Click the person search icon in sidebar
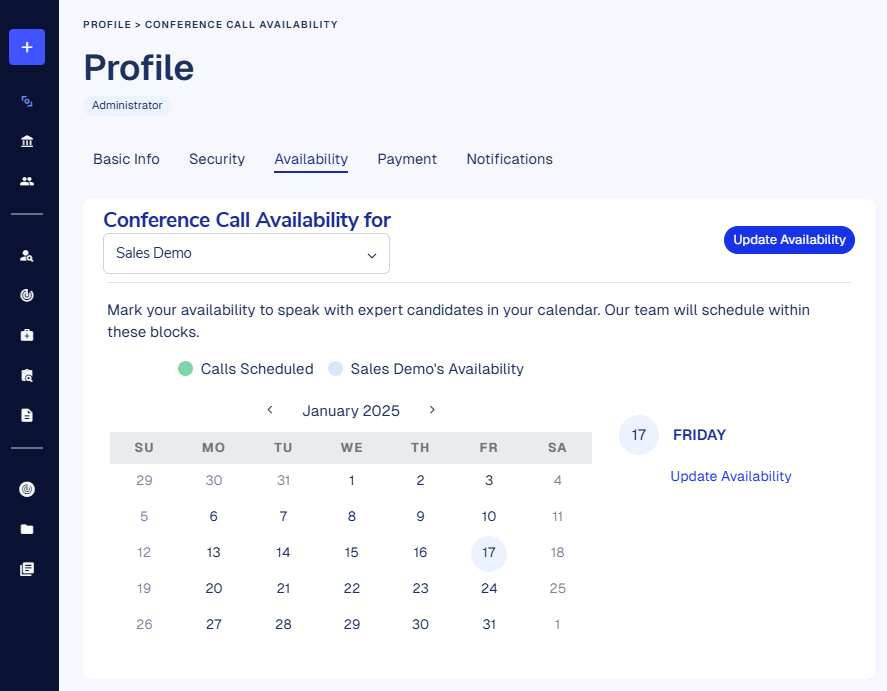887x691 pixels. click(27, 255)
